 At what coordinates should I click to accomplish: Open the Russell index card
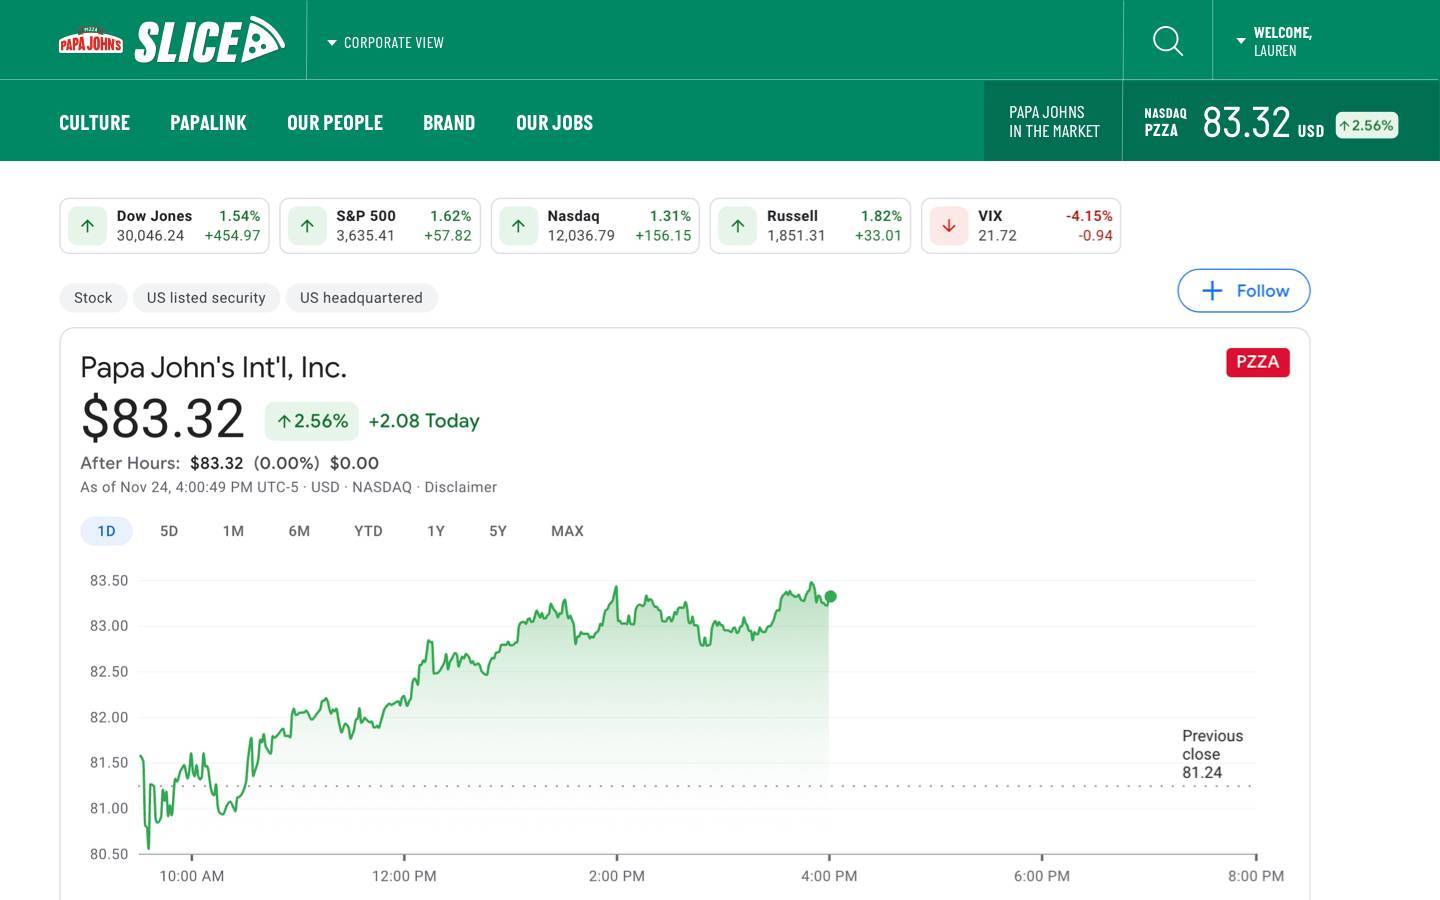click(810, 226)
